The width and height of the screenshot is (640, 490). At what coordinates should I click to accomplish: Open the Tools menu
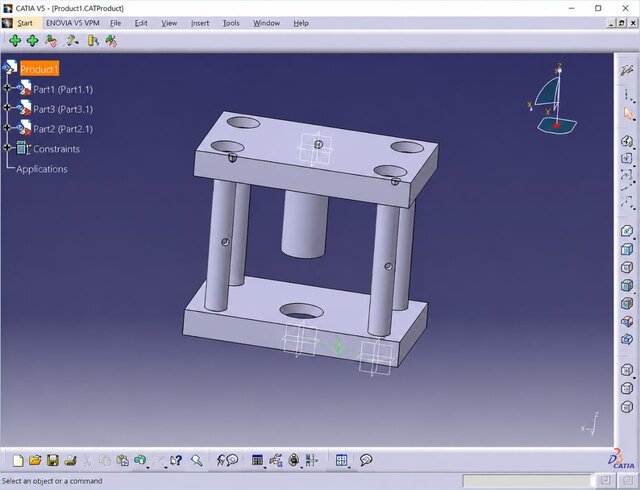point(231,23)
